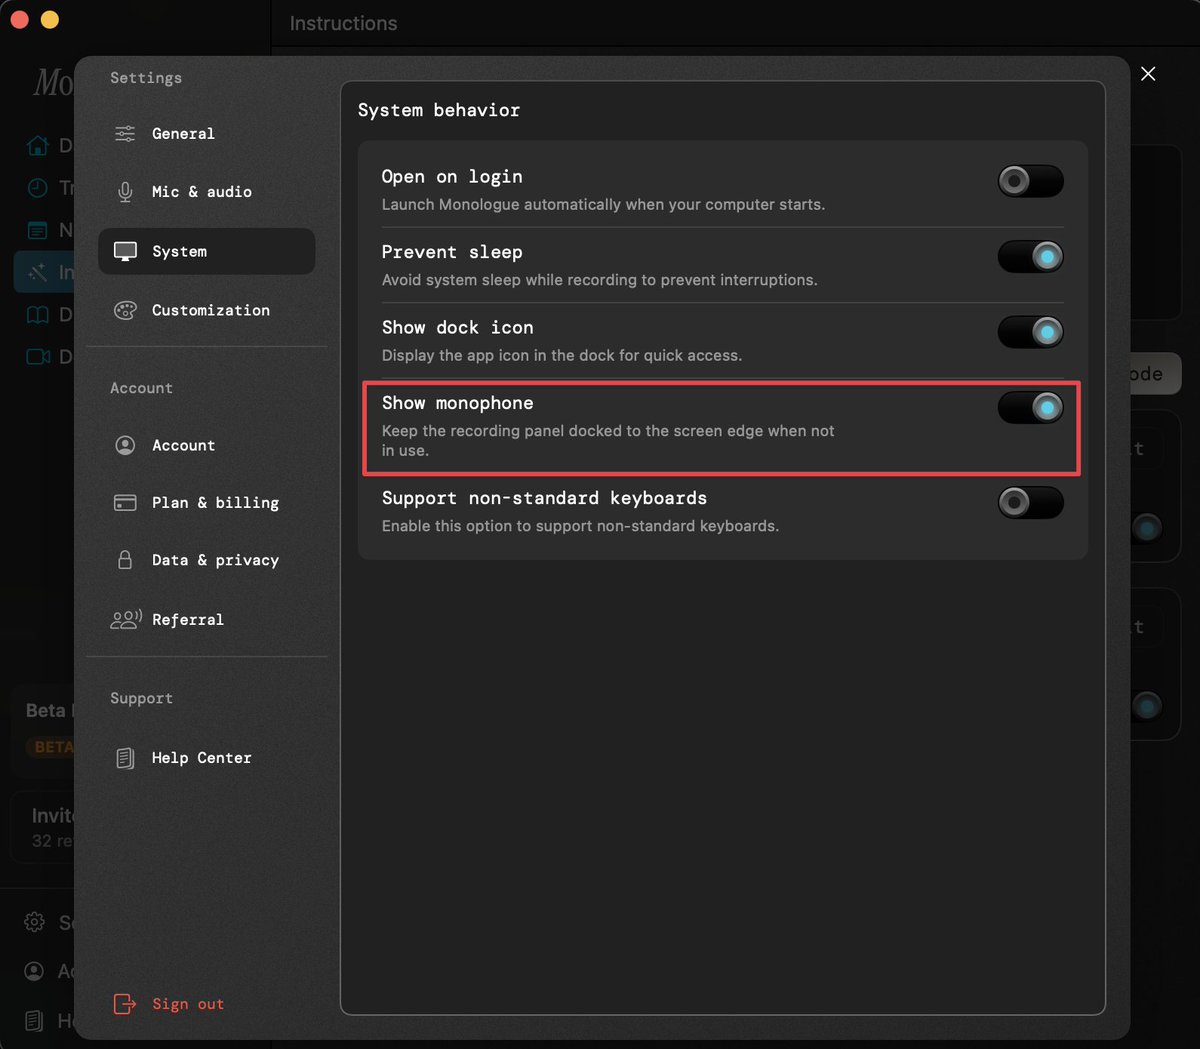
Task: Open the Referral section
Action: click(206, 619)
